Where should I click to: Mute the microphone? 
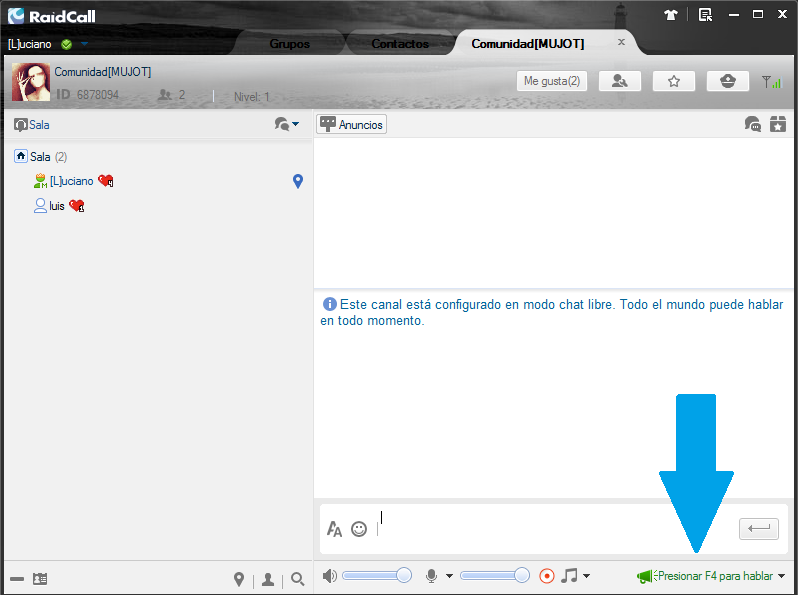point(432,575)
